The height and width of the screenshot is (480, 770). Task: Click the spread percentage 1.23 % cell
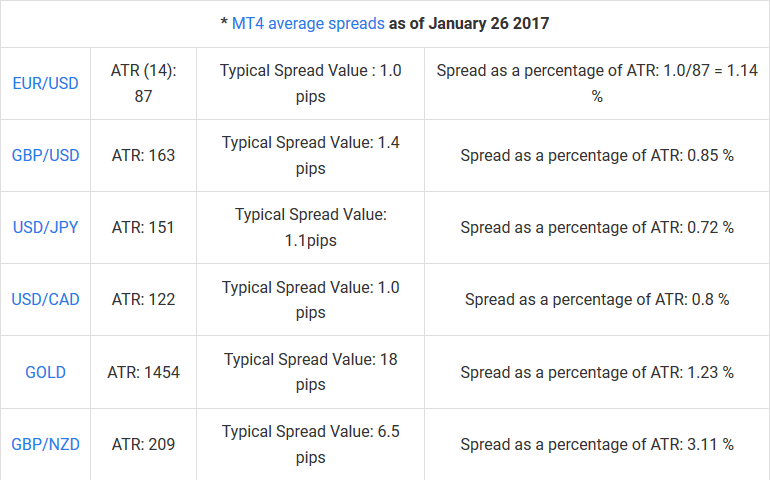(597, 372)
